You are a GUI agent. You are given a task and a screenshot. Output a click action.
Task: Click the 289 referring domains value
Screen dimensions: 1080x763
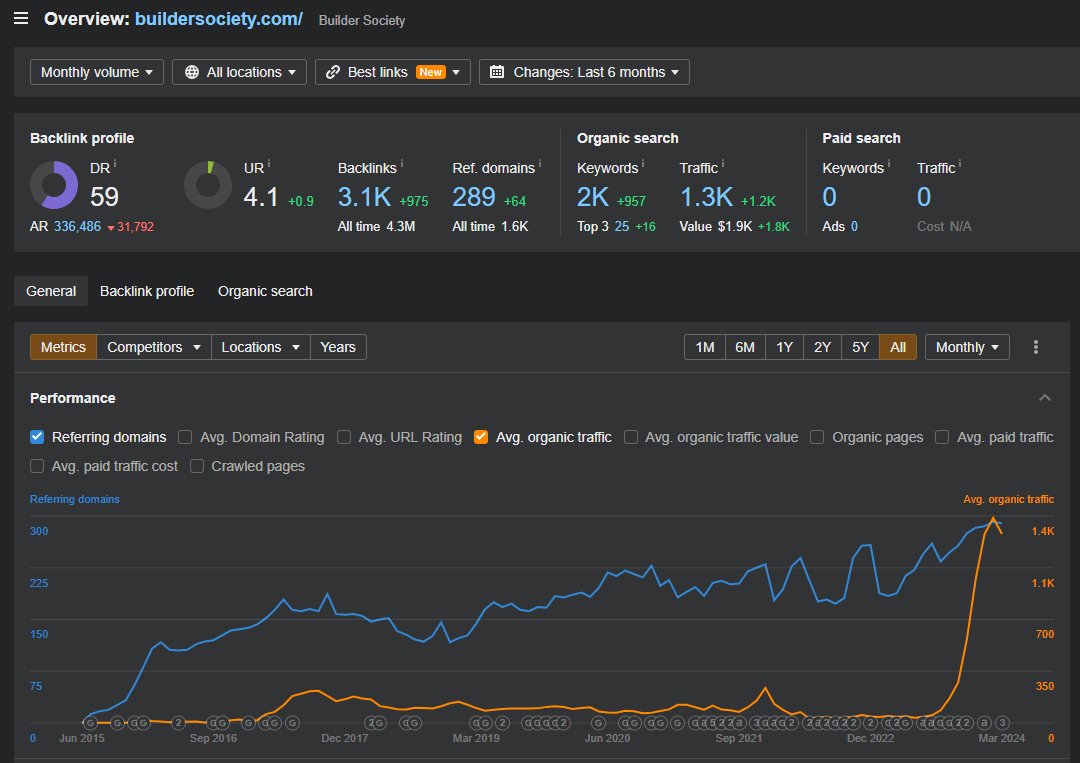pos(474,198)
